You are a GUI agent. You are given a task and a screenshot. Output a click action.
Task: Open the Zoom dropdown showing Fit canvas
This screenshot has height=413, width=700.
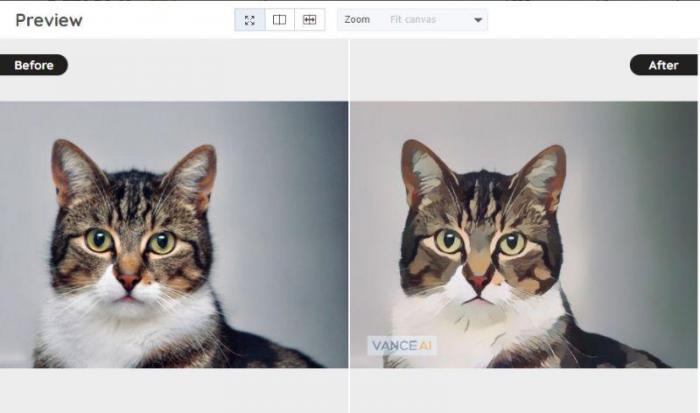[x=412, y=20]
